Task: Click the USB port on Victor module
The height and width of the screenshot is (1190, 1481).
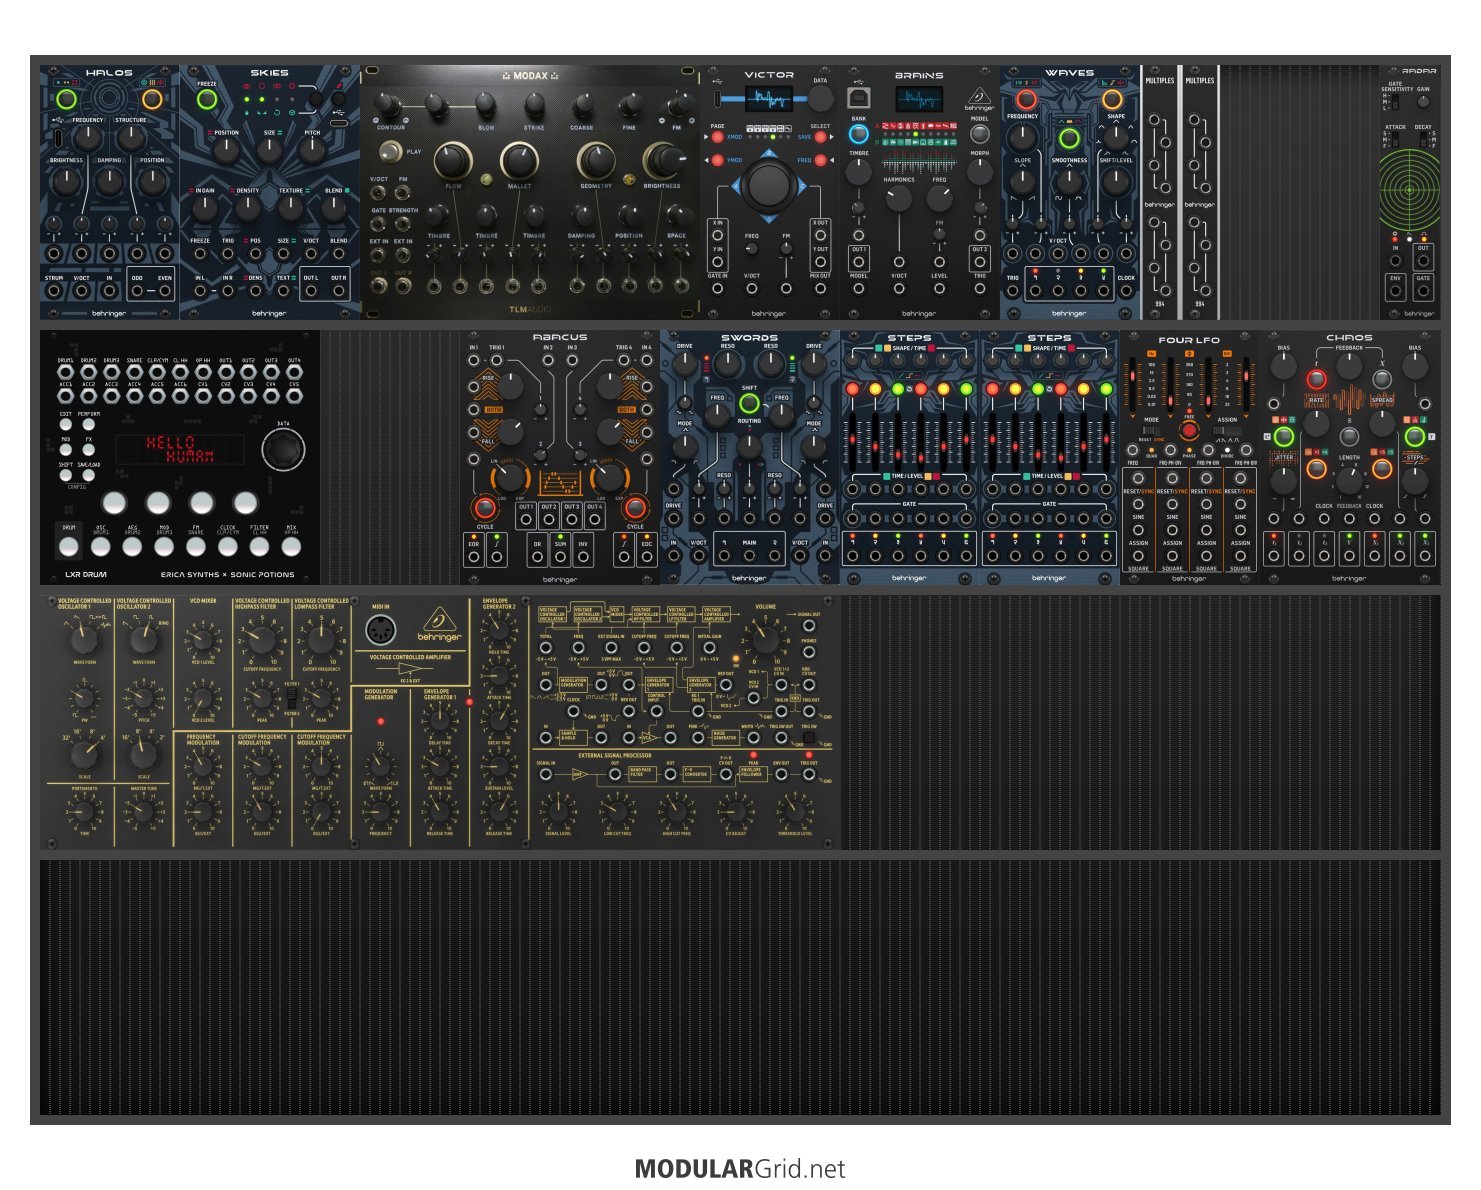Action: [718, 98]
